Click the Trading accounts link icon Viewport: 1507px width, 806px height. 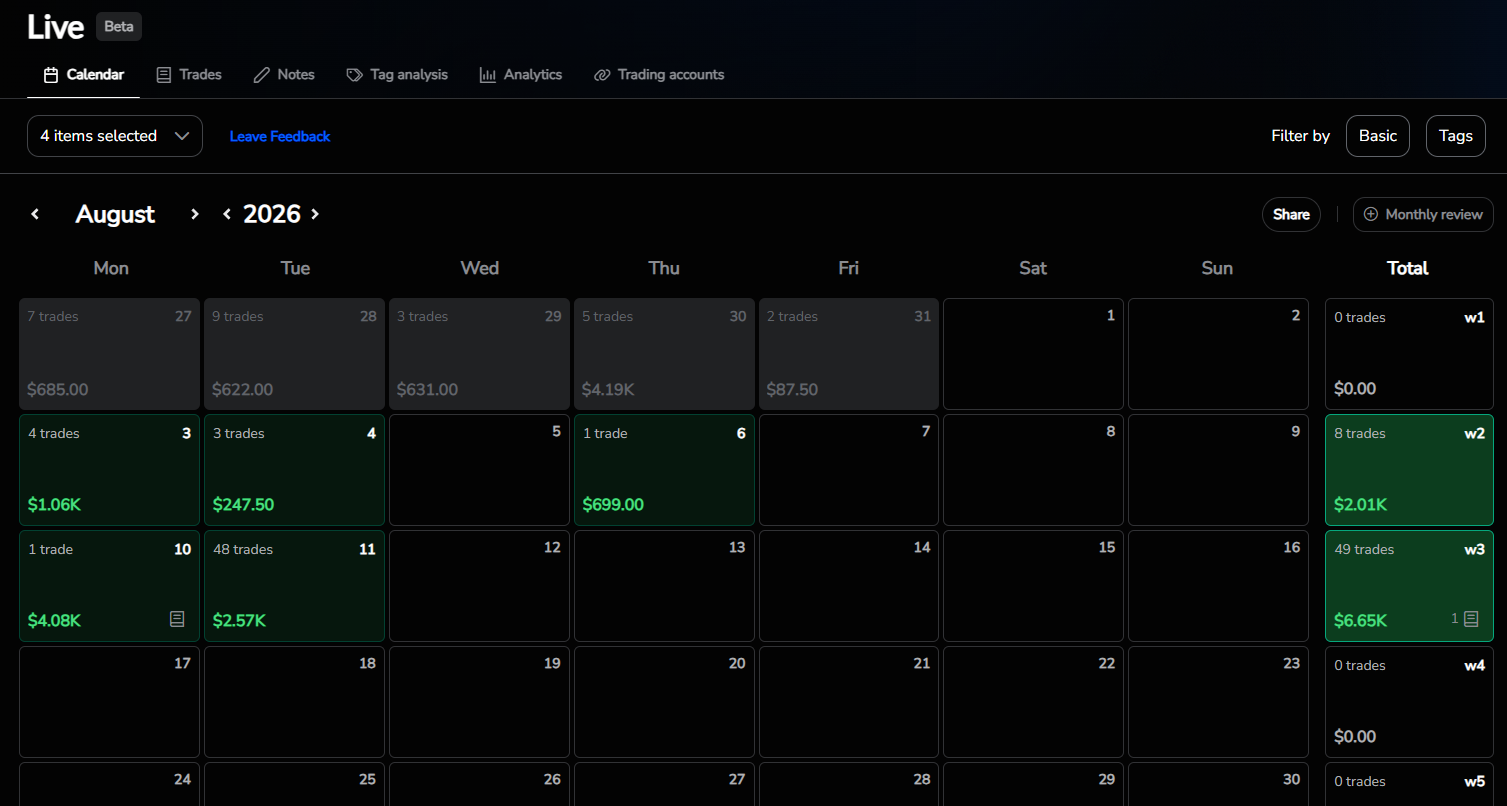click(x=602, y=75)
